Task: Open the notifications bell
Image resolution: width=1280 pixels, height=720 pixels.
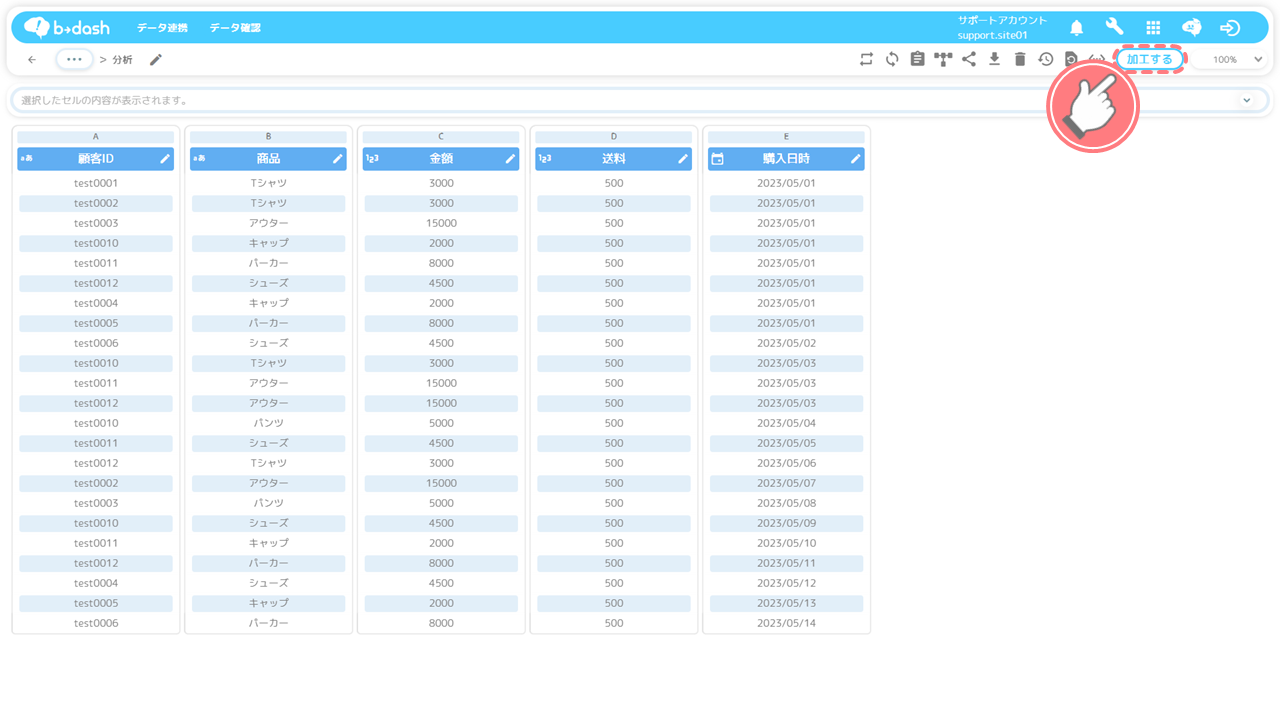Action: pyautogui.click(x=1076, y=28)
